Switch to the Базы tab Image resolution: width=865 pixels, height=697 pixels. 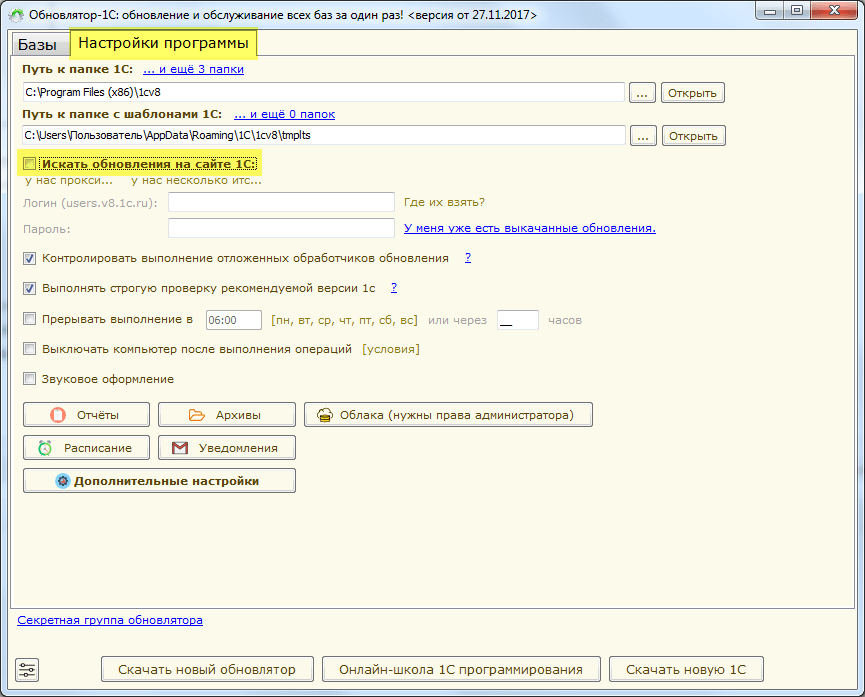(38, 44)
